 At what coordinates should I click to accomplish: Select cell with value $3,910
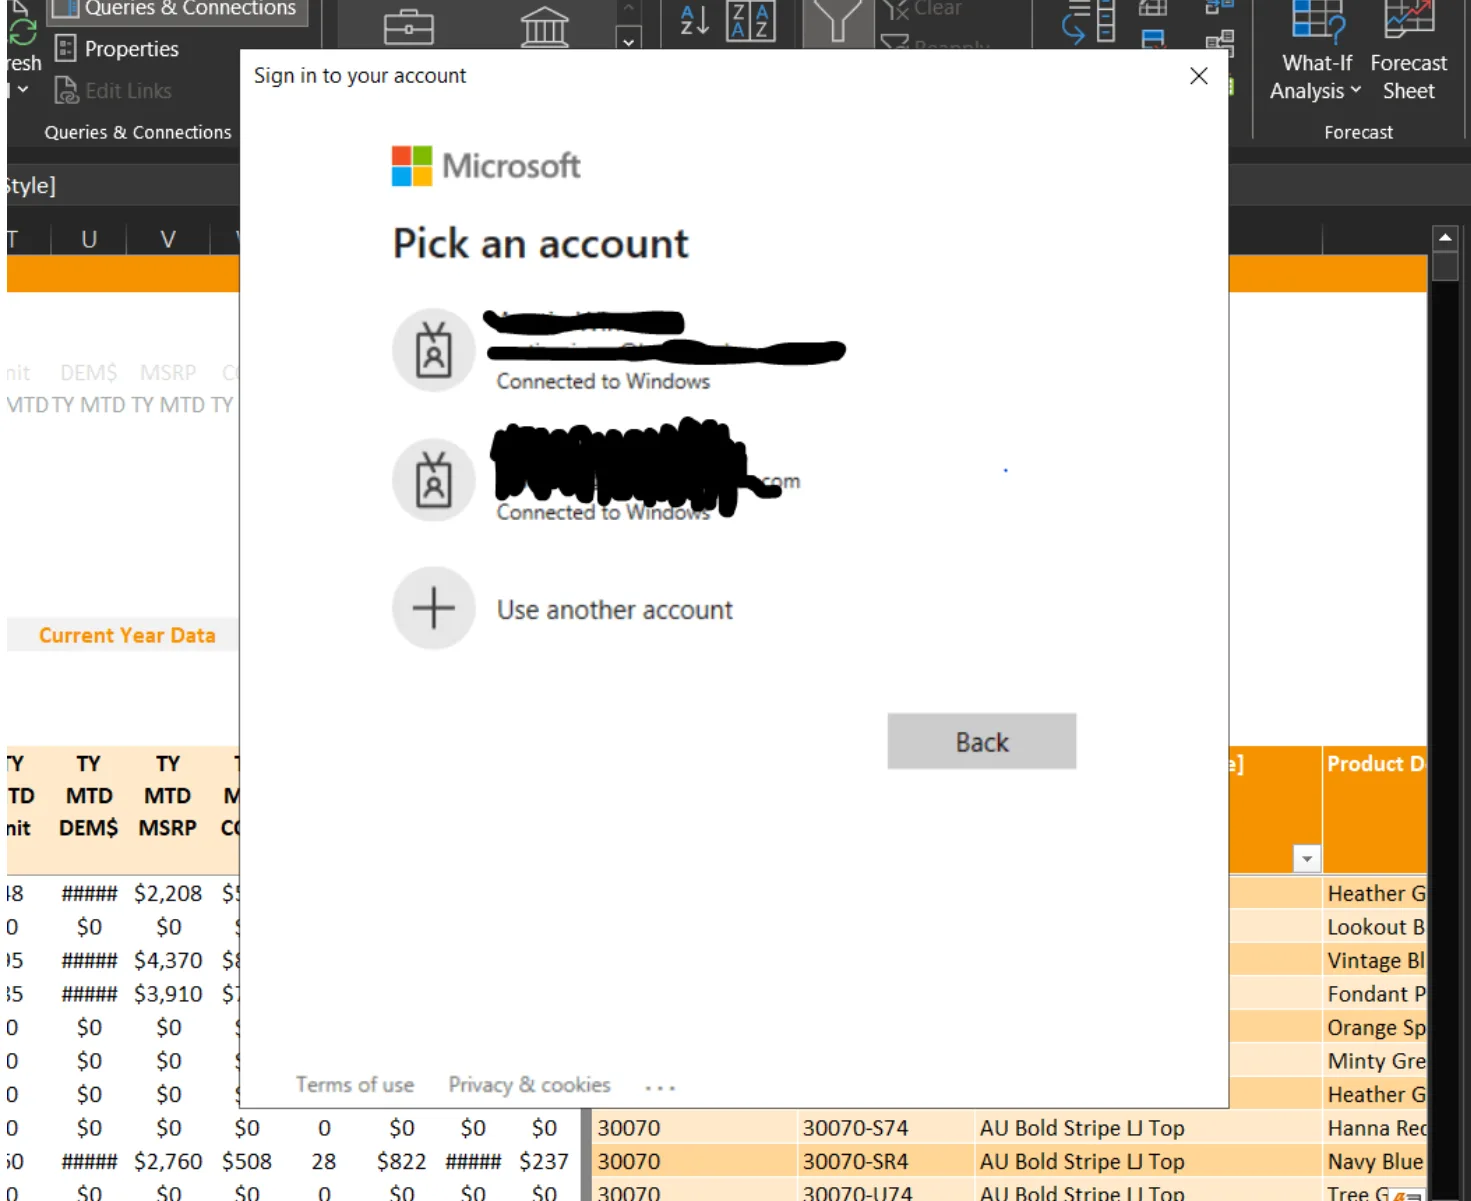click(x=168, y=994)
